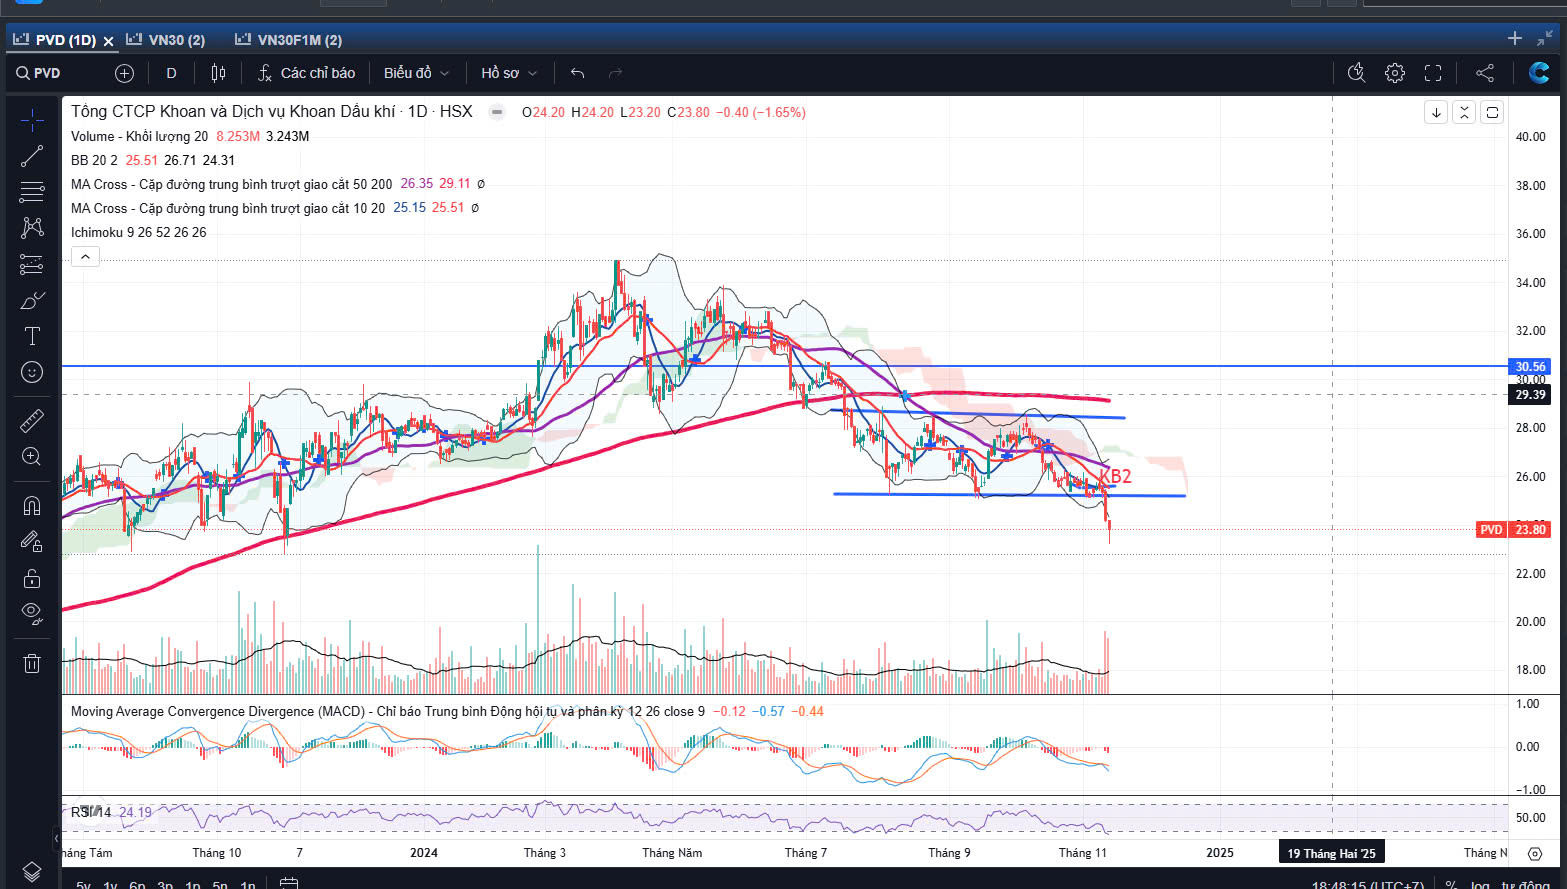Open the D interval selector
This screenshot has height=889, width=1567.
pyautogui.click(x=171, y=73)
